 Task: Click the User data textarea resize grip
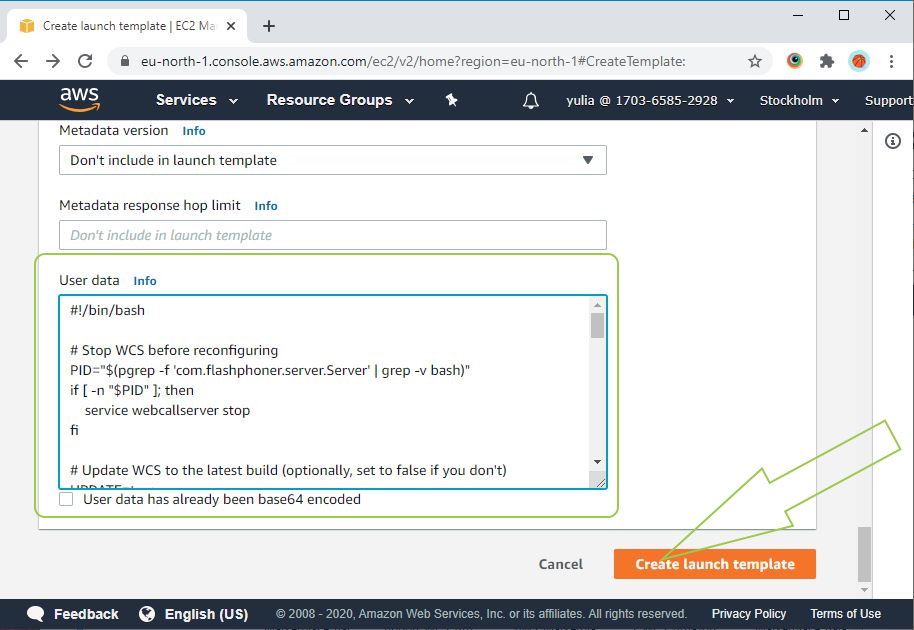[600, 481]
